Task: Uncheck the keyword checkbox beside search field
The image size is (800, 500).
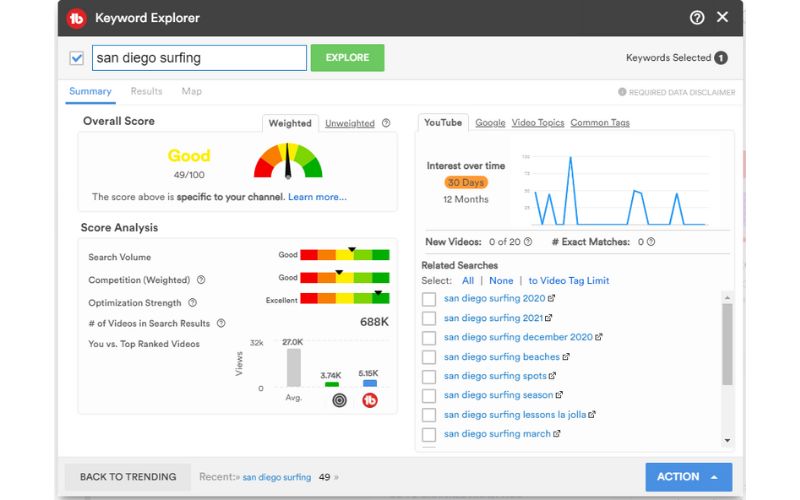Action: [77, 58]
